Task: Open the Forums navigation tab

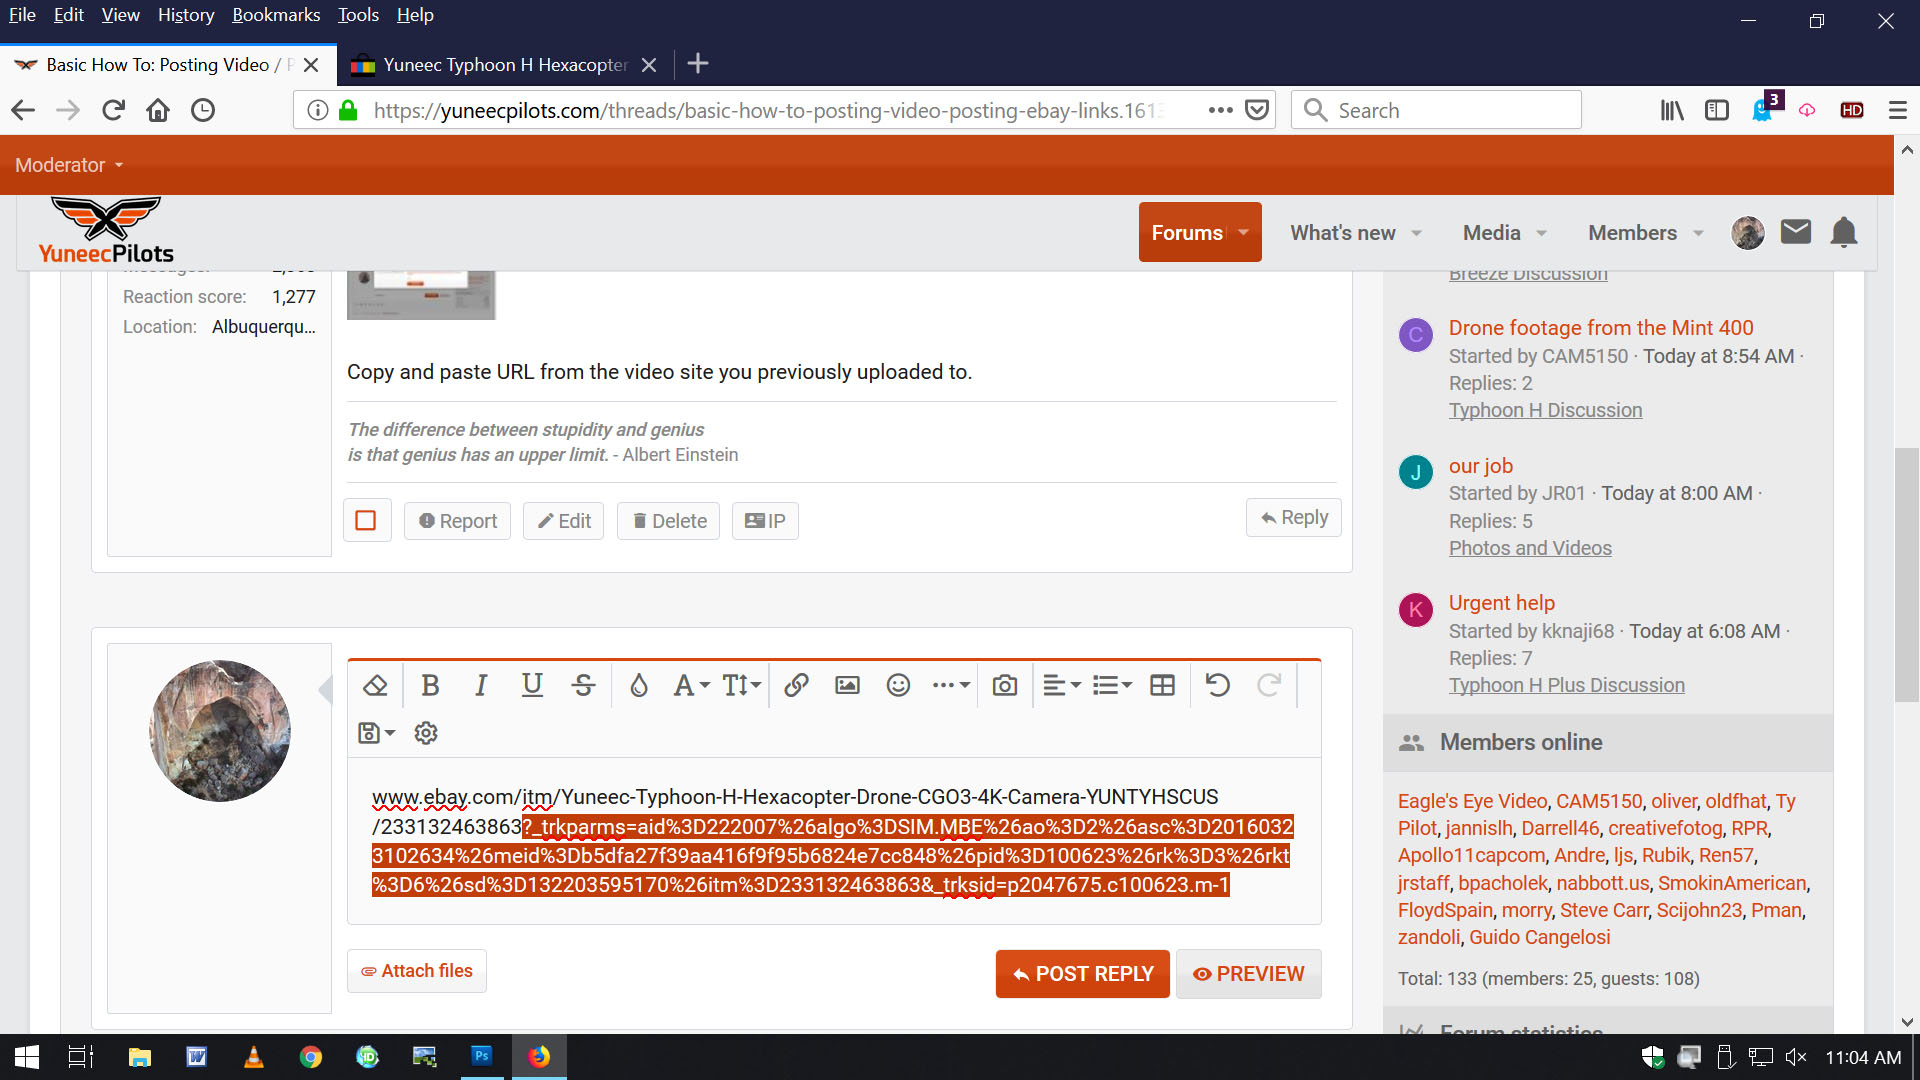Action: coord(1187,232)
